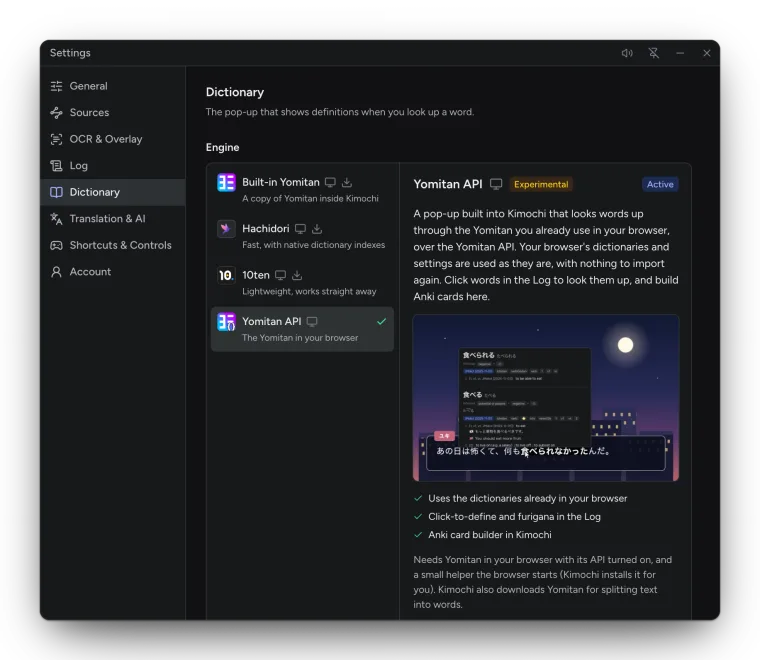The height and width of the screenshot is (660, 760).
Task: Click the OCR scan icon in sidebar
Action: 56,139
